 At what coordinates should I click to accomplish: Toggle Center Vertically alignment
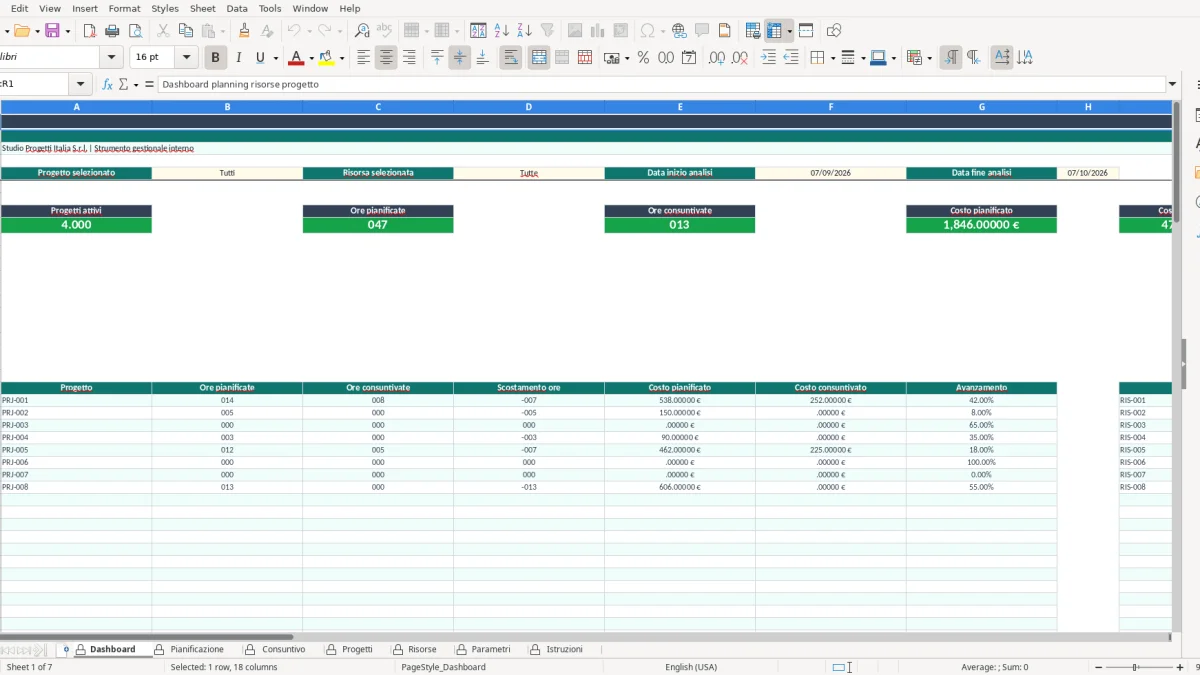click(460, 58)
